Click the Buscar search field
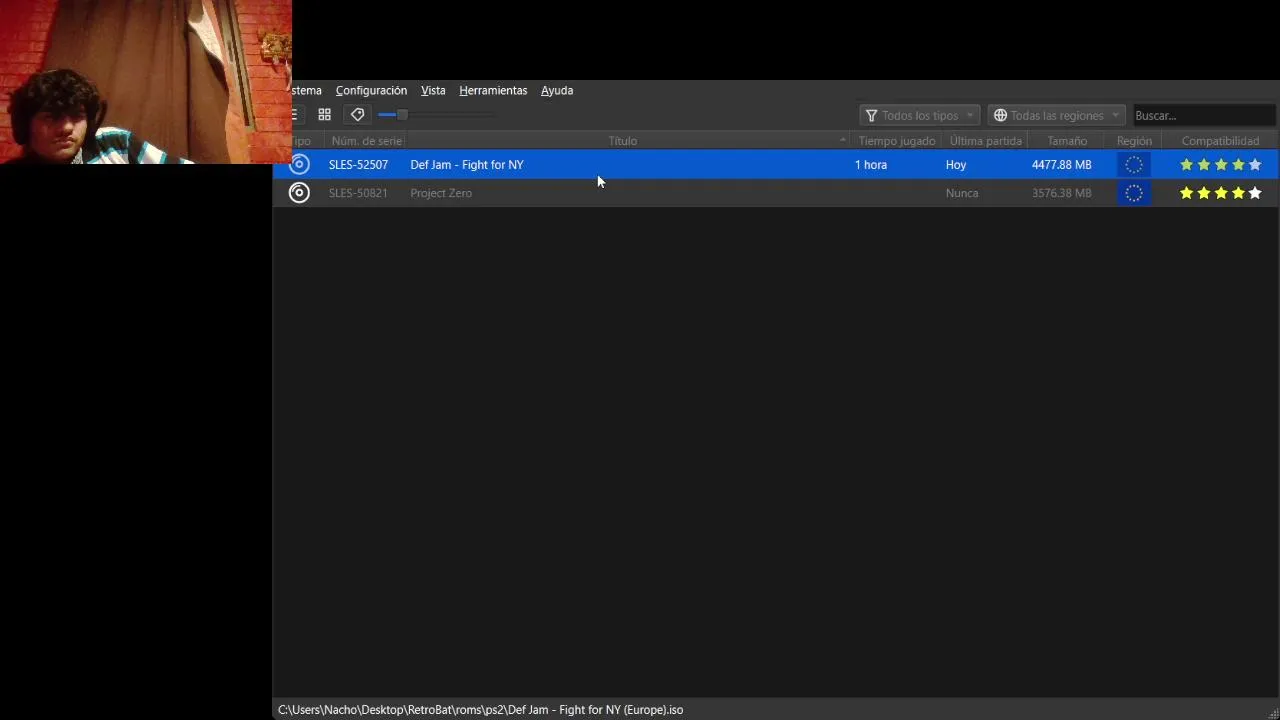1280x720 pixels. tap(1203, 115)
